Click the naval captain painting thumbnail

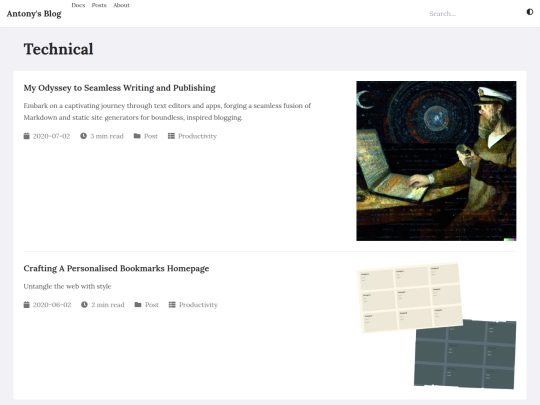436,161
